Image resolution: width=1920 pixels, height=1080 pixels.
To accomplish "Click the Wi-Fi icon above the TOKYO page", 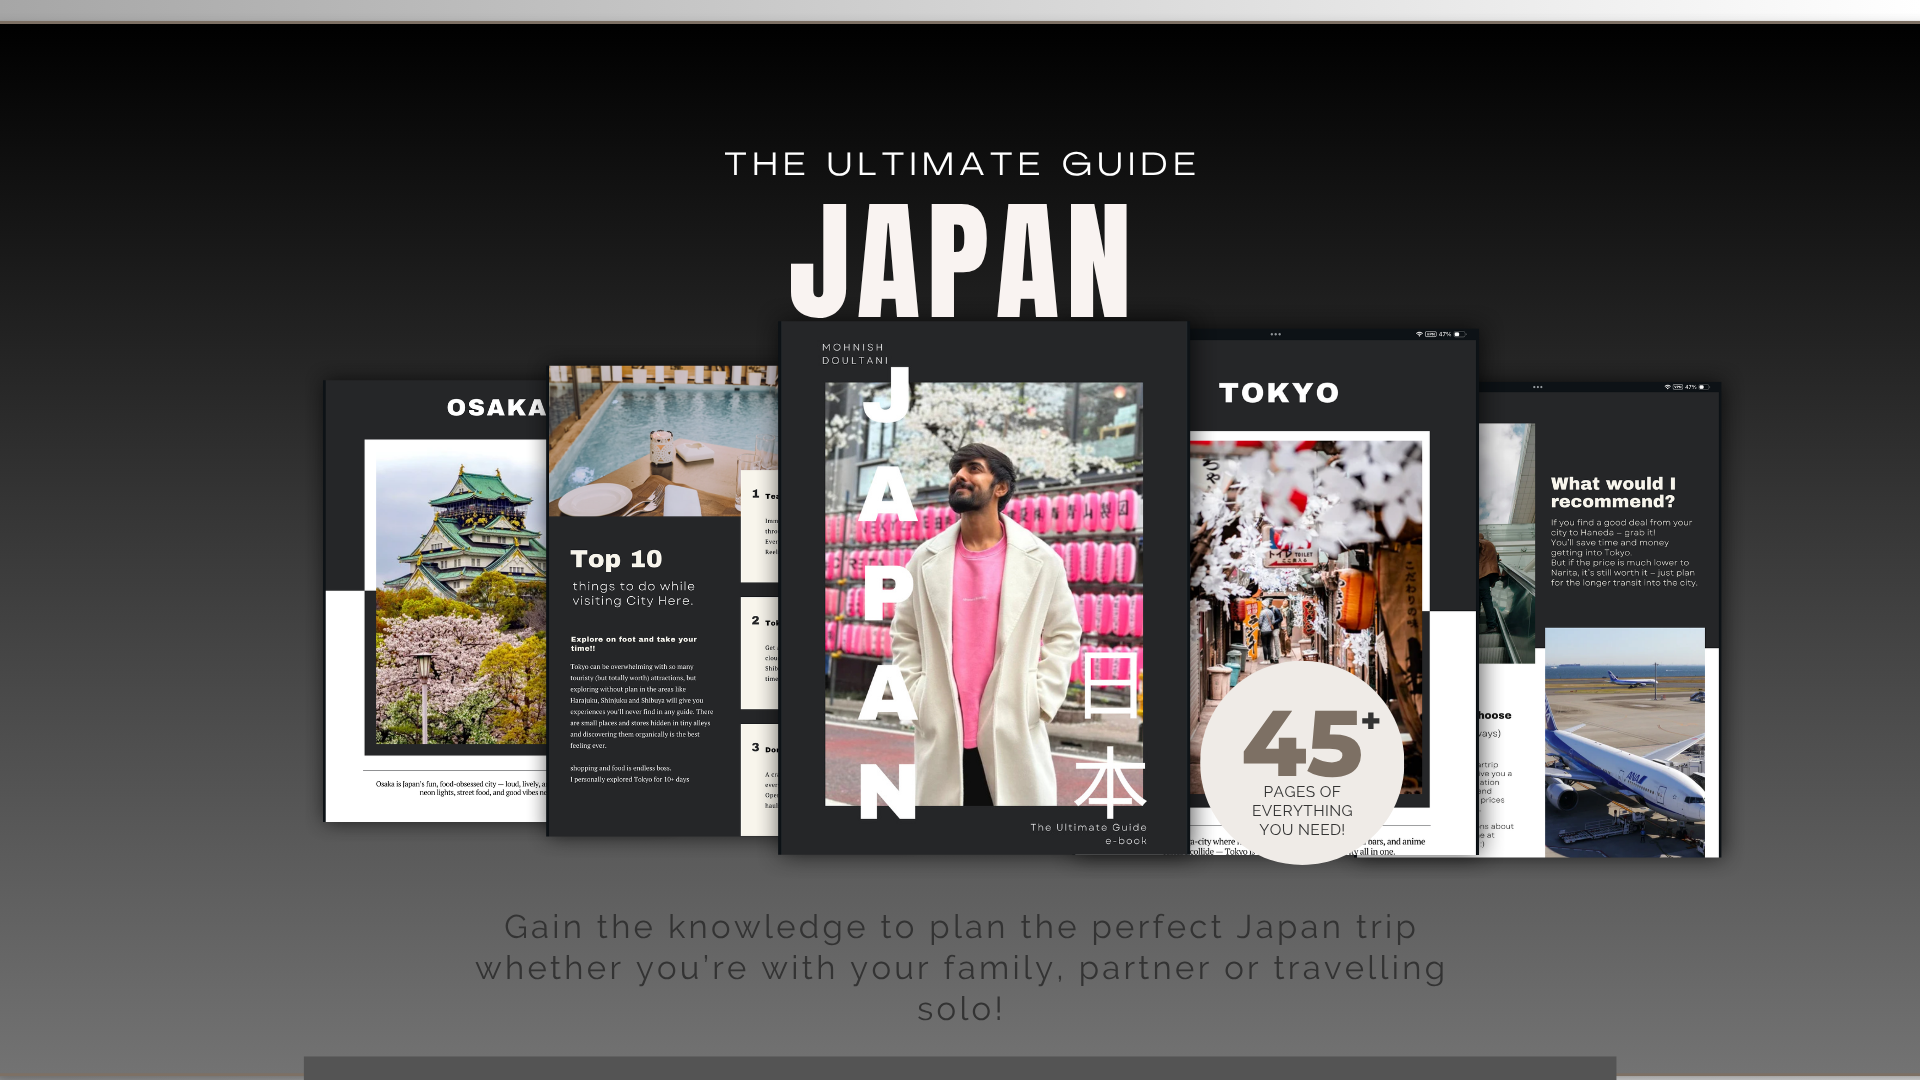I will (x=1418, y=334).
